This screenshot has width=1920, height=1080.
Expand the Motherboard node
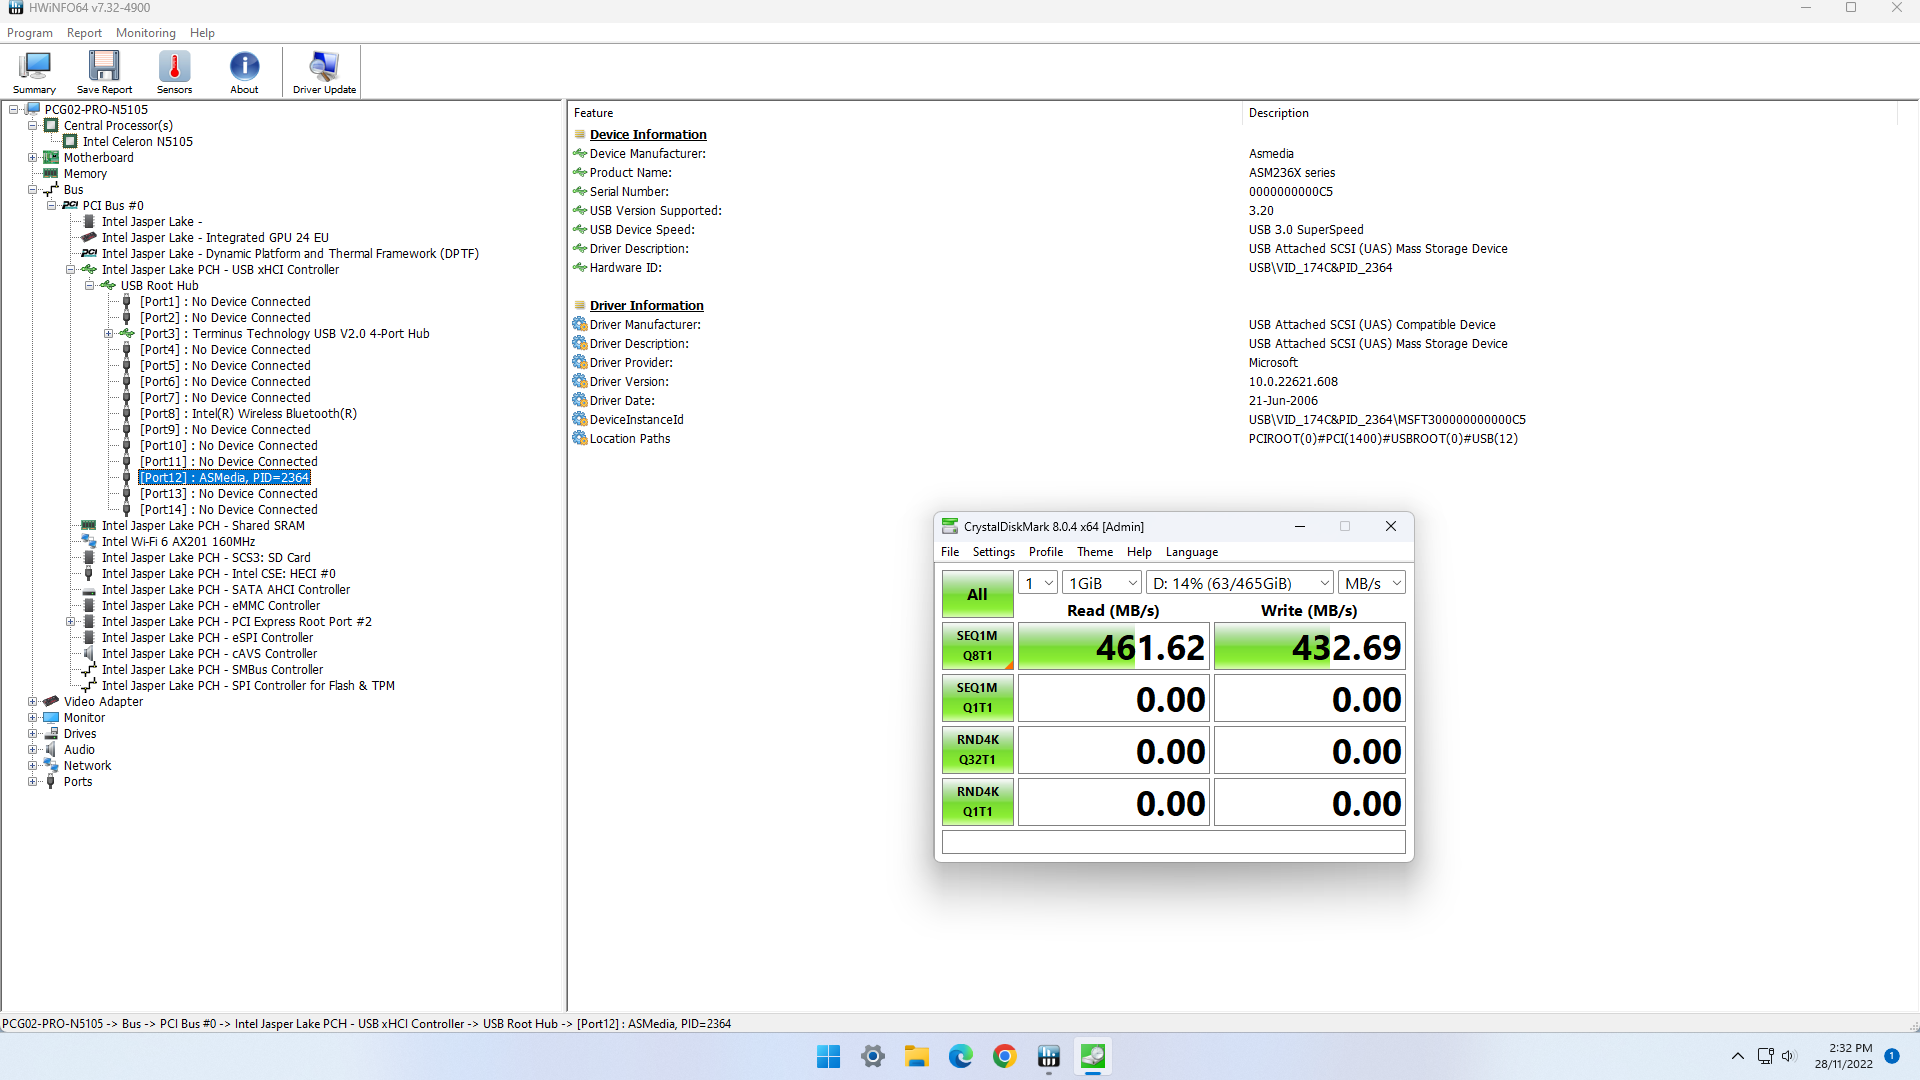pos(33,158)
